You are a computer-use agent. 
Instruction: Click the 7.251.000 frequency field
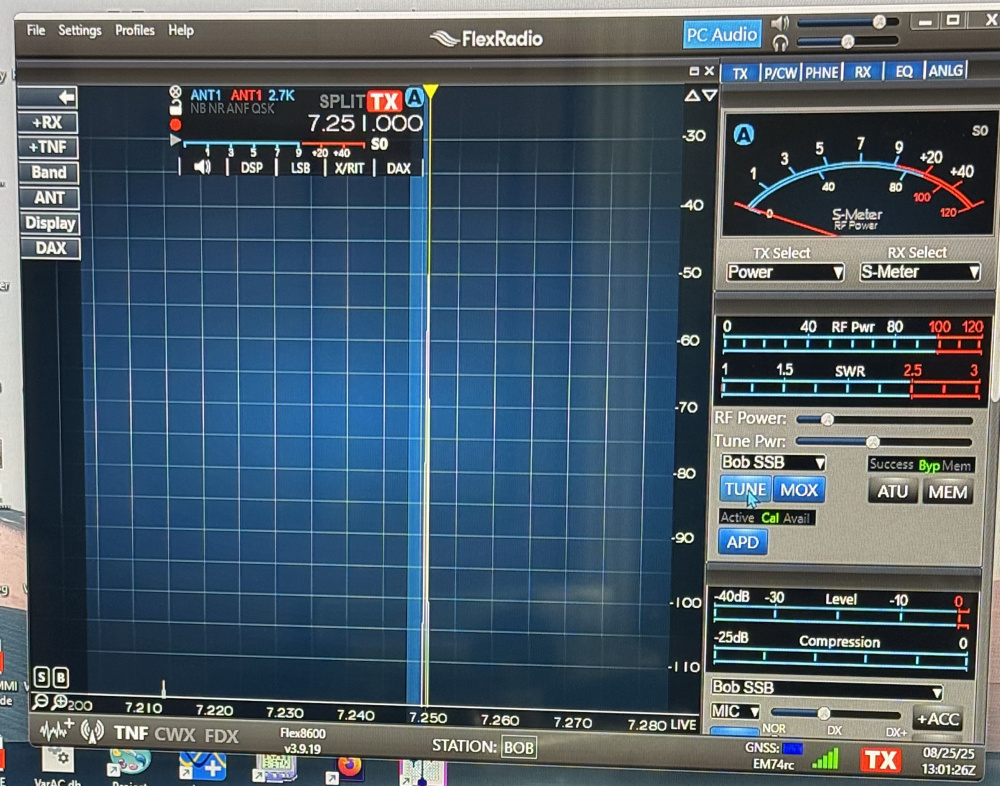pyautogui.click(x=365, y=123)
